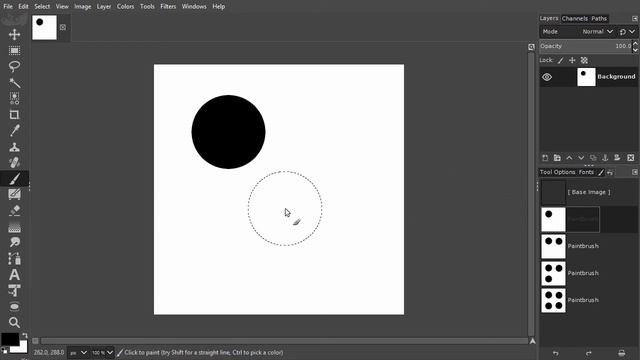Open the layer Mode dropdown showing Normal
The image size is (640, 360).
point(598,31)
